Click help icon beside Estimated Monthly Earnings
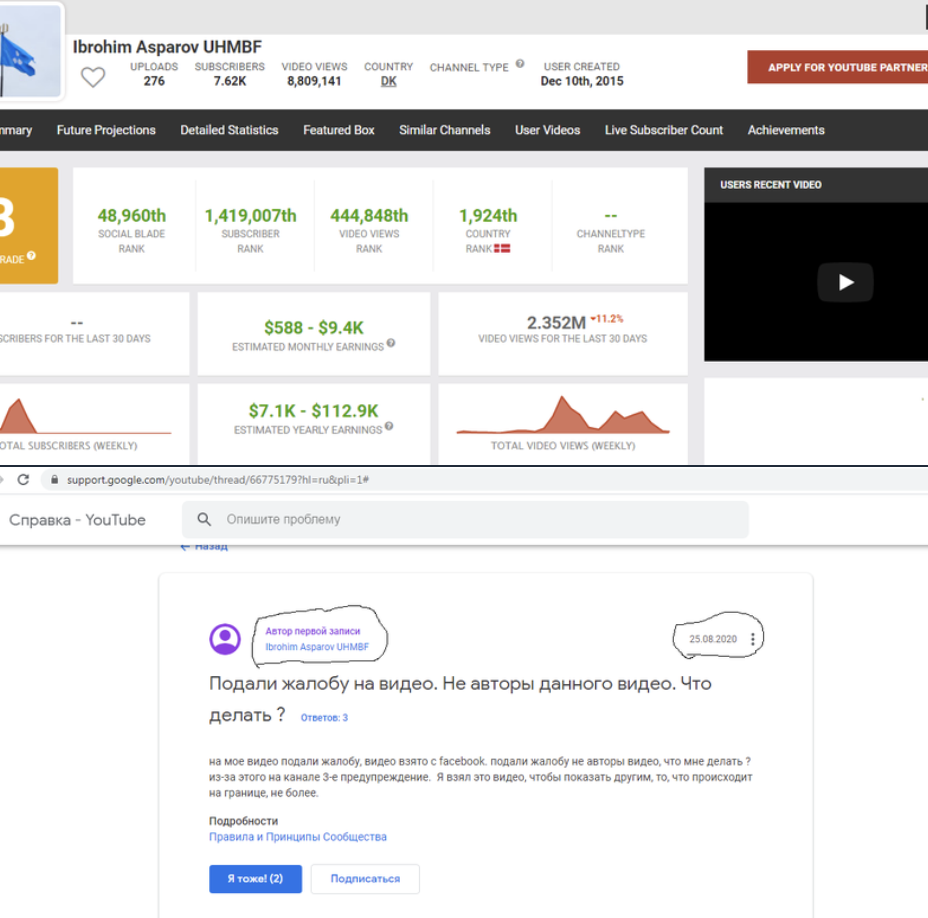The image size is (928, 918). (390, 344)
